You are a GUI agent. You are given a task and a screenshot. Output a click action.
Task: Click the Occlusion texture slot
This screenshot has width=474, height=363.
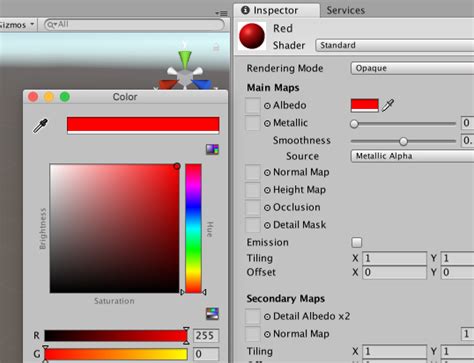(252, 207)
